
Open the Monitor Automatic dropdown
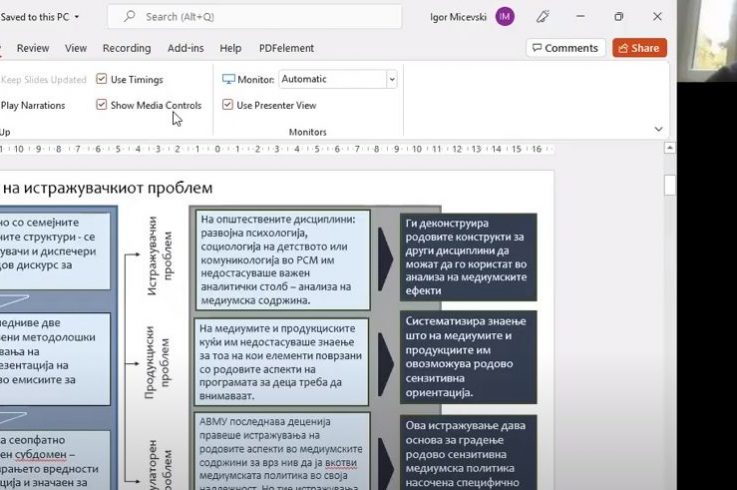pos(391,79)
